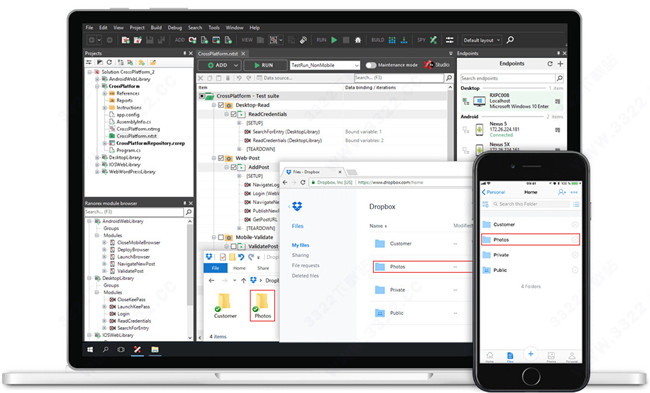Open File Explorer from the taskbar
The width and height of the screenshot is (650, 393).
pyautogui.click(x=155, y=350)
